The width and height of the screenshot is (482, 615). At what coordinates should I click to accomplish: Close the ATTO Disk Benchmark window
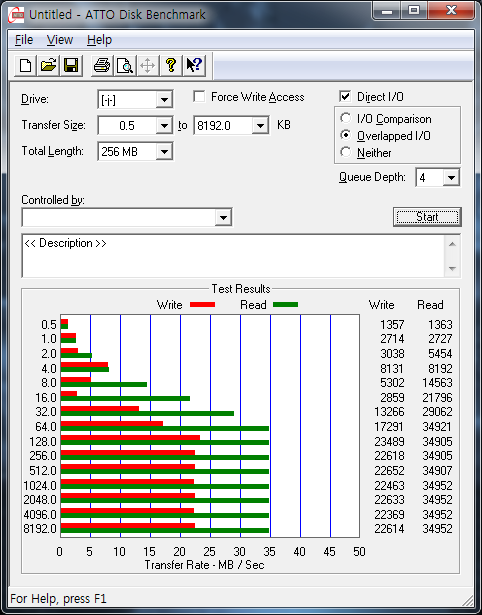click(451, 11)
